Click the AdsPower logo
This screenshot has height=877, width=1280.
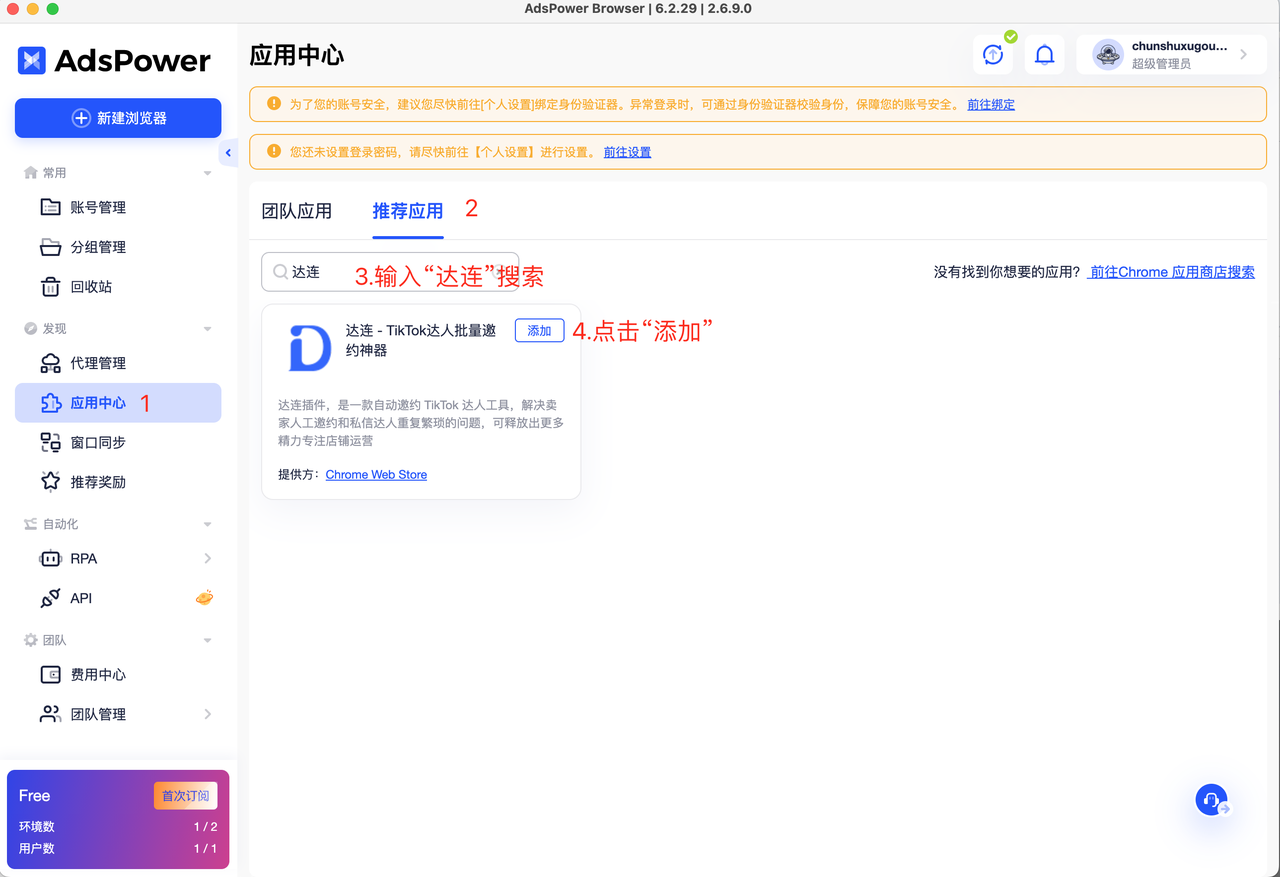[x=114, y=61]
